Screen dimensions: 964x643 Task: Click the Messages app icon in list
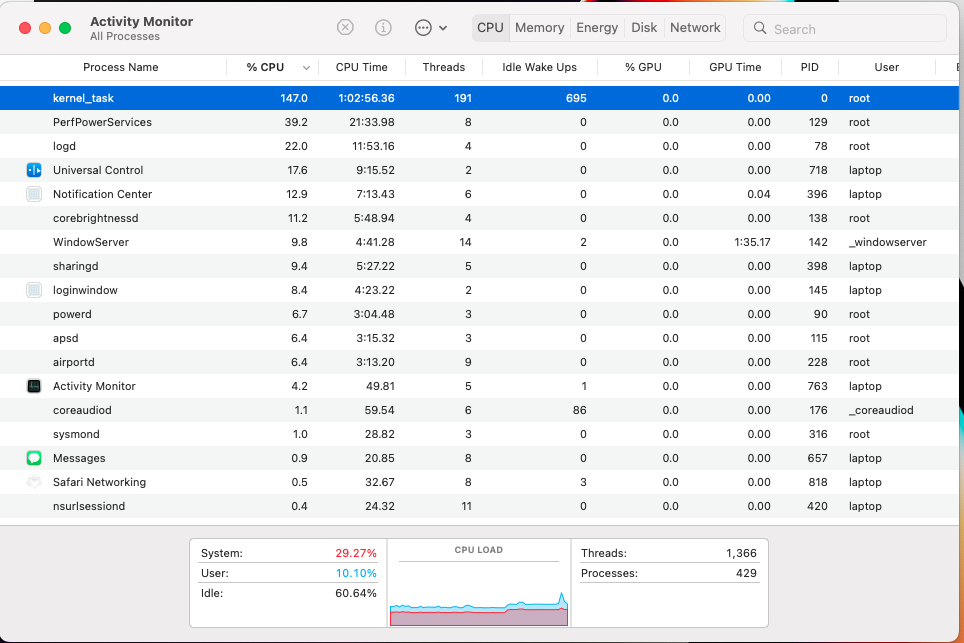(x=34, y=458)
